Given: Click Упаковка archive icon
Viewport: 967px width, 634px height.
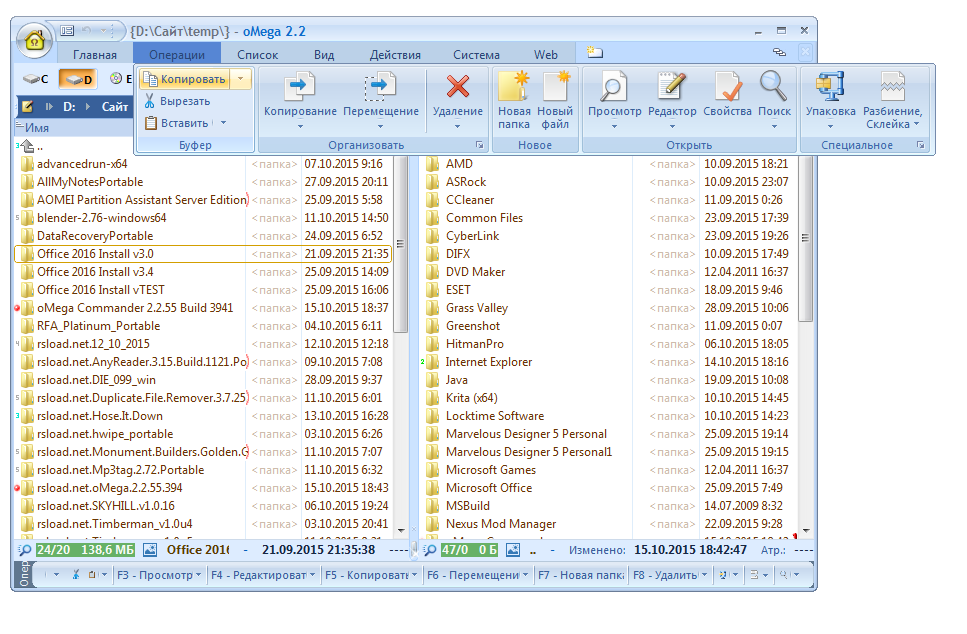Looking at the screenshot, I should click(830, 86).
